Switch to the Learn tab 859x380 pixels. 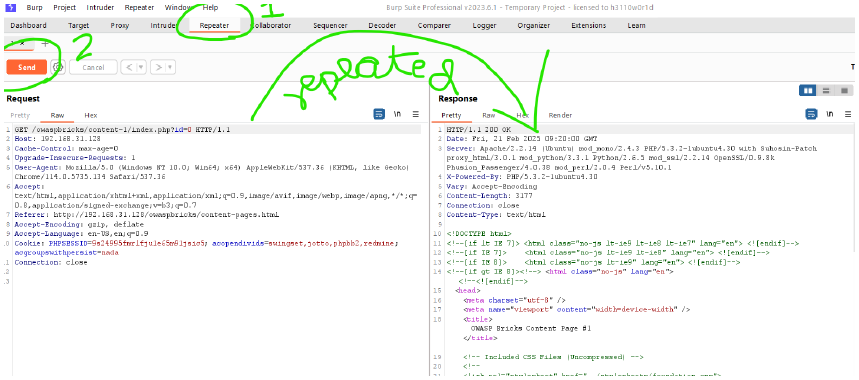tap(636, 26)
